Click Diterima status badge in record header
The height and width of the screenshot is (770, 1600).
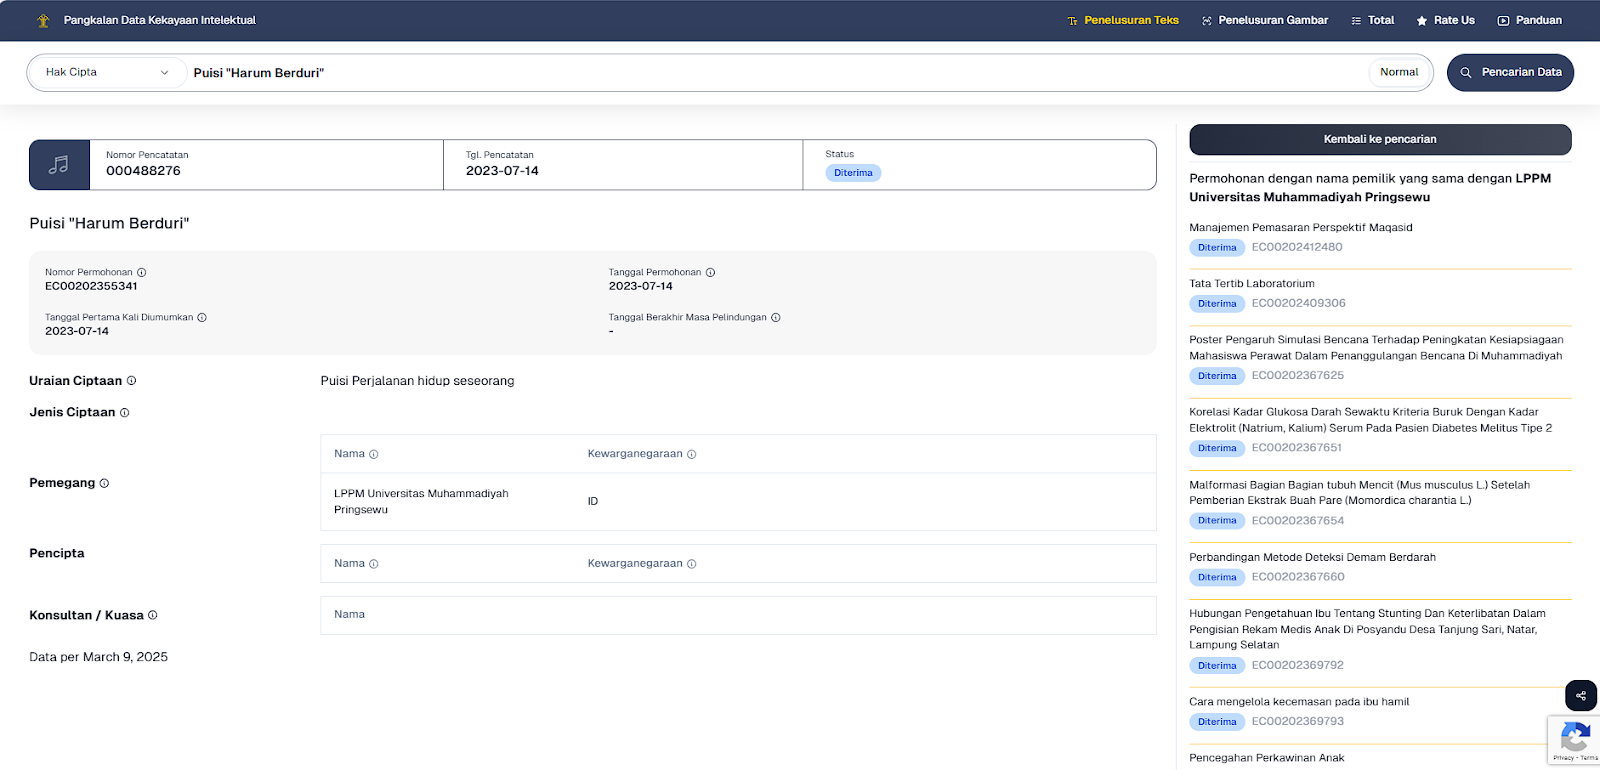[853, 173]
